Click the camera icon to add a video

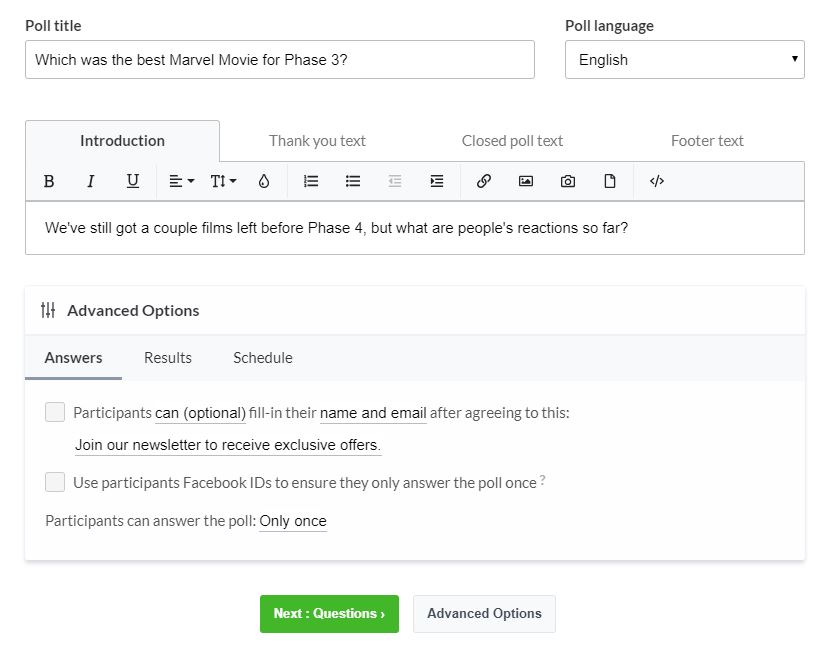[x=568, y=181]
